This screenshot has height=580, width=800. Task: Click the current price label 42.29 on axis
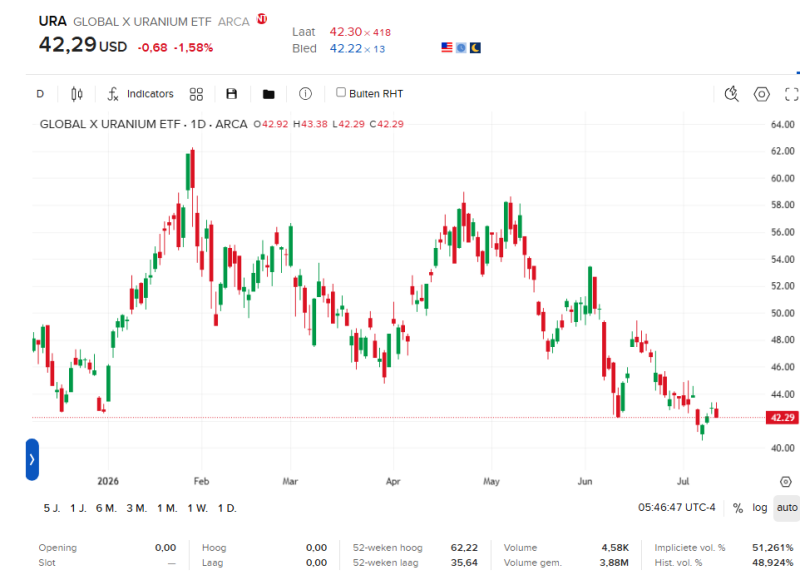pos(782,418)
